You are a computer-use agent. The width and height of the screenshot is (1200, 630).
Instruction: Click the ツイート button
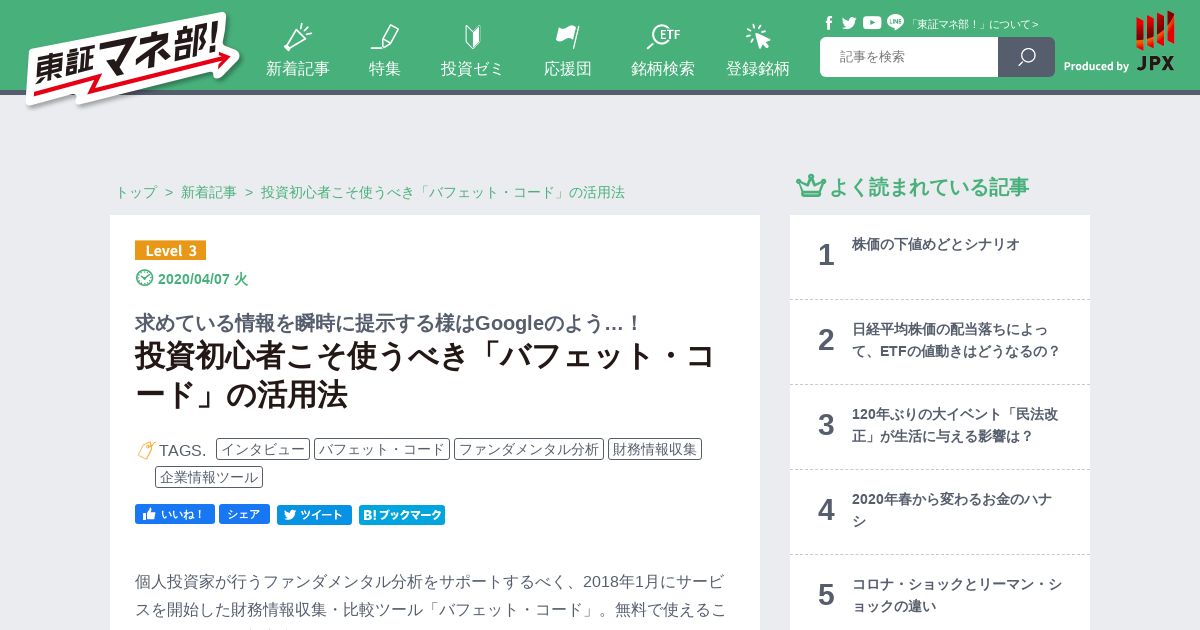click(x=314, y=515)
